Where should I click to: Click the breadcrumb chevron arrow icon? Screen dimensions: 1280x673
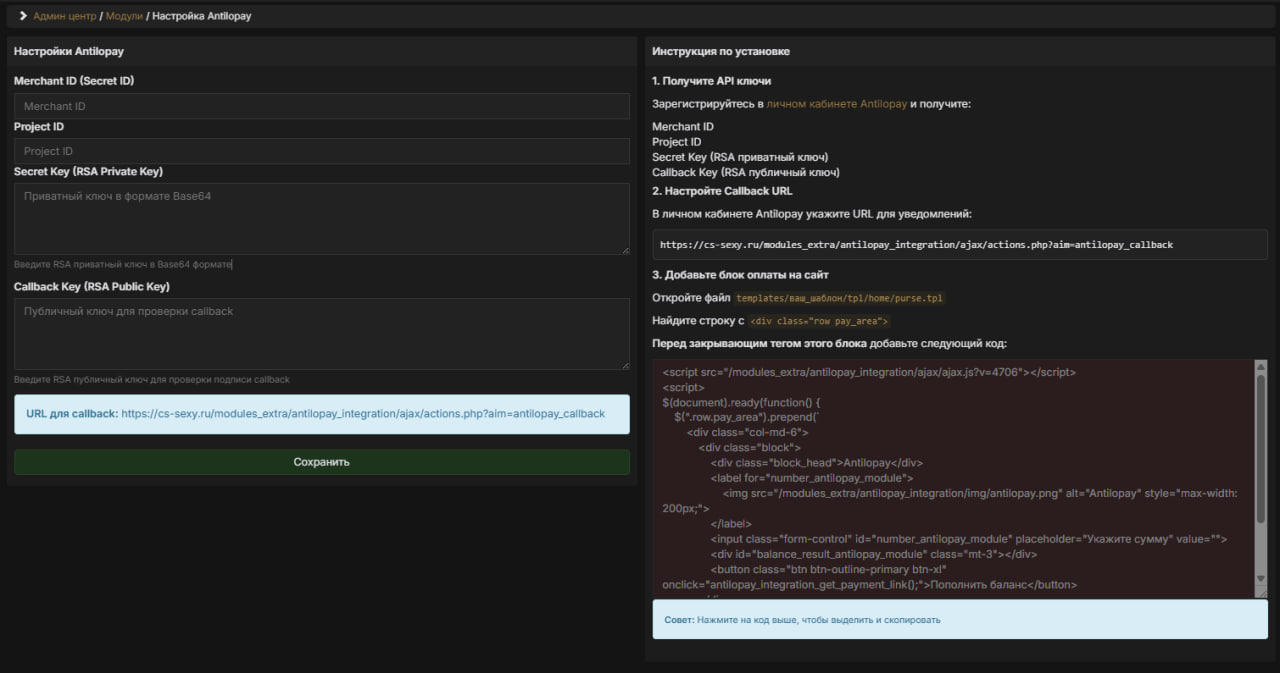23,16
